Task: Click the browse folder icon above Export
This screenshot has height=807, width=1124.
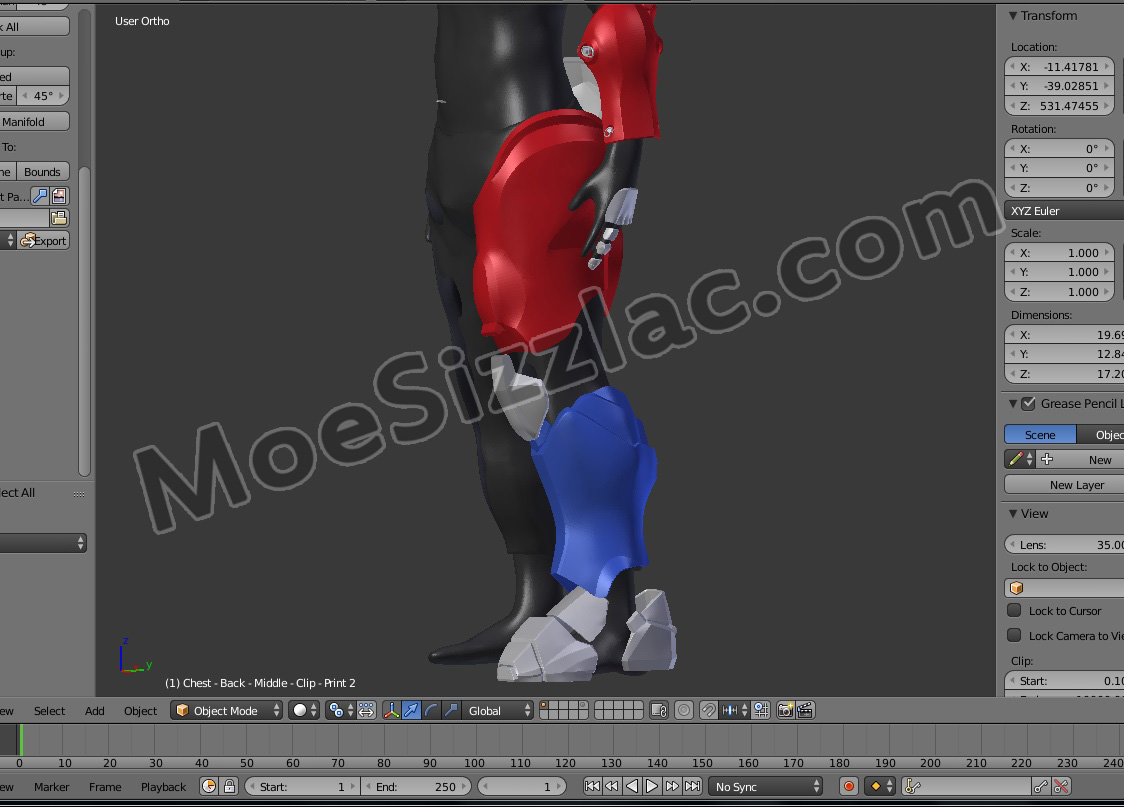Action: 59,217
